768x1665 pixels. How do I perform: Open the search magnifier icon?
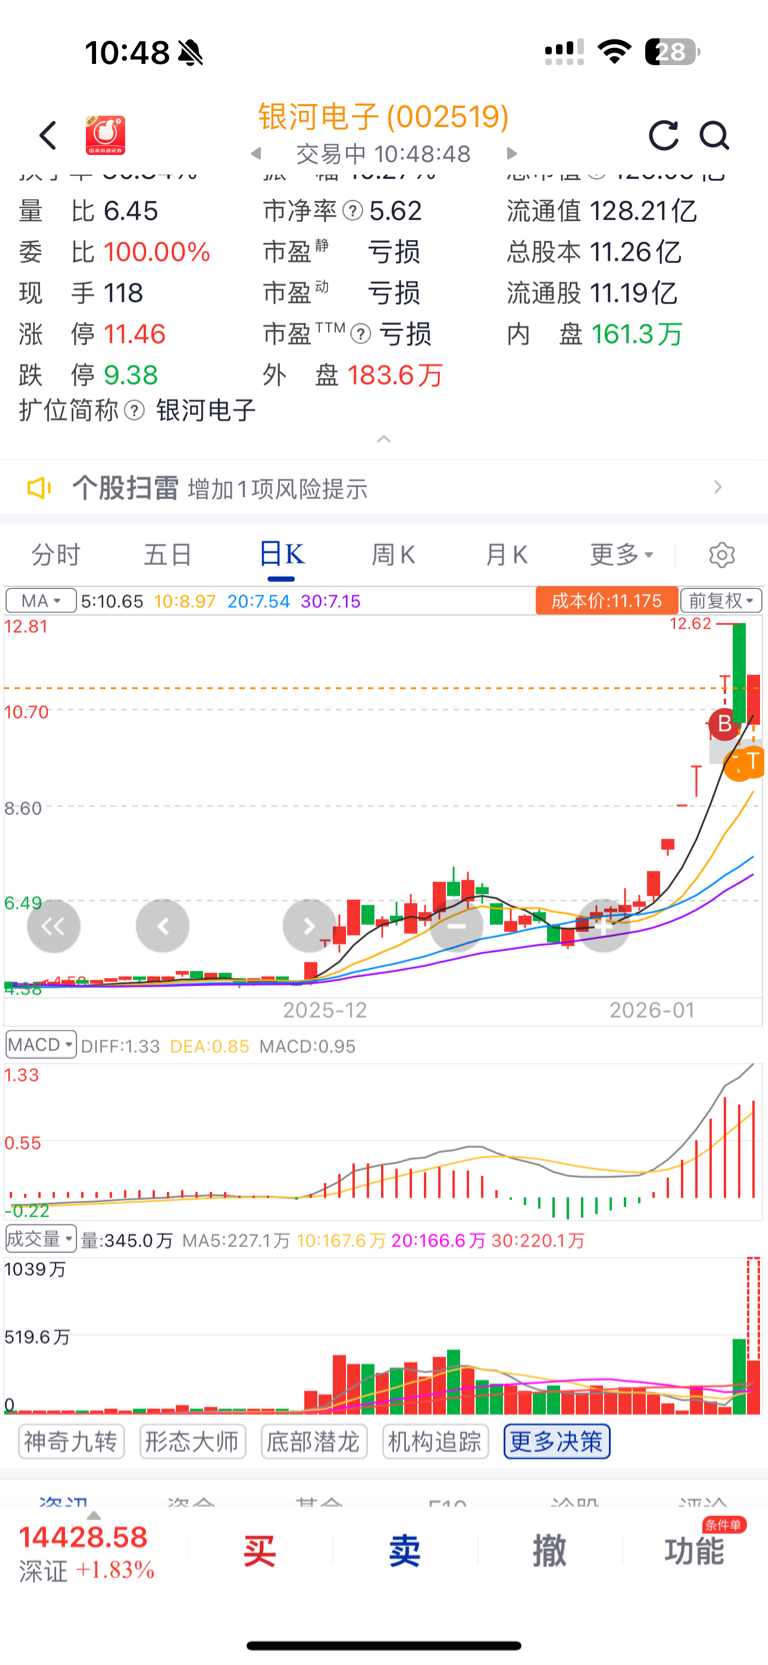pos(714,135)
